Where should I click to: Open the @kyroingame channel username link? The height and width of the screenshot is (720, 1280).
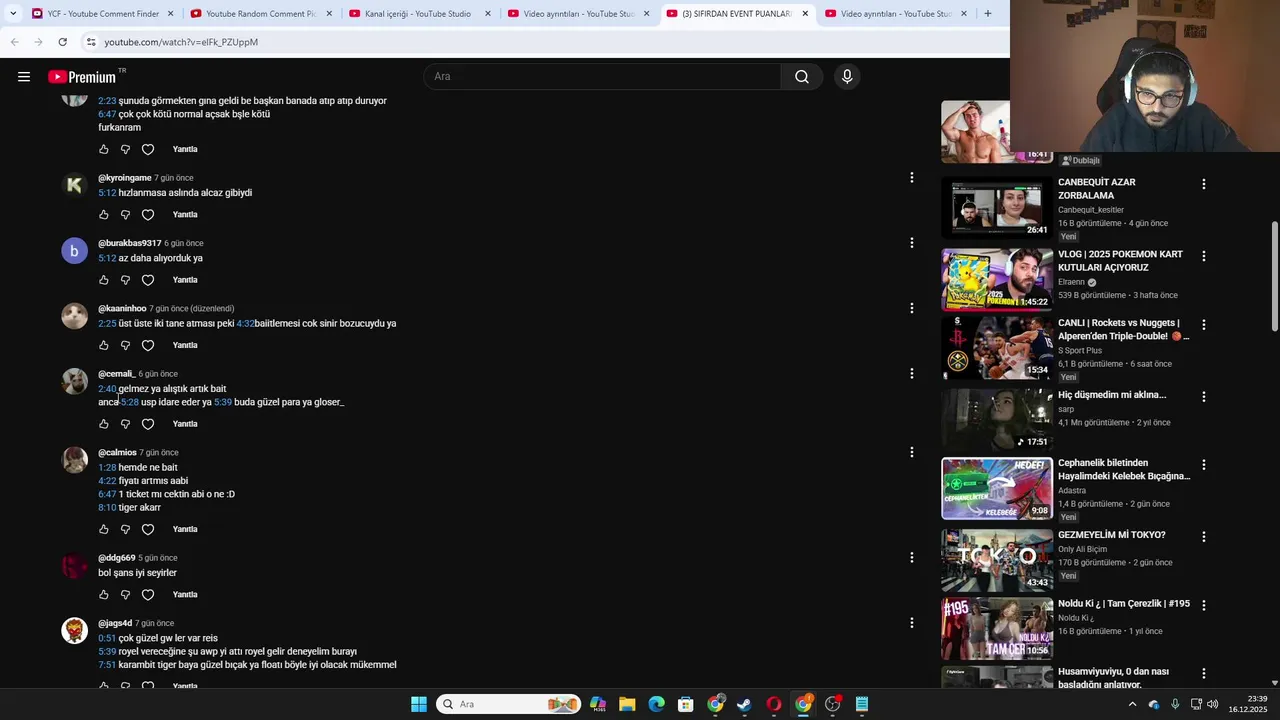point(125,178)
